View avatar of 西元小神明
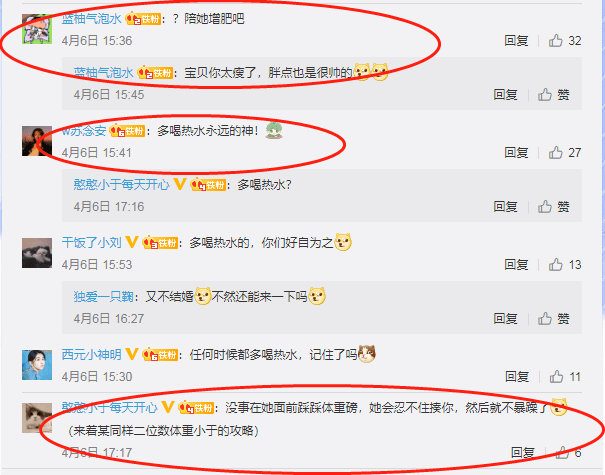The height and width of the screenshot is (475, 605). coord(37,365)
